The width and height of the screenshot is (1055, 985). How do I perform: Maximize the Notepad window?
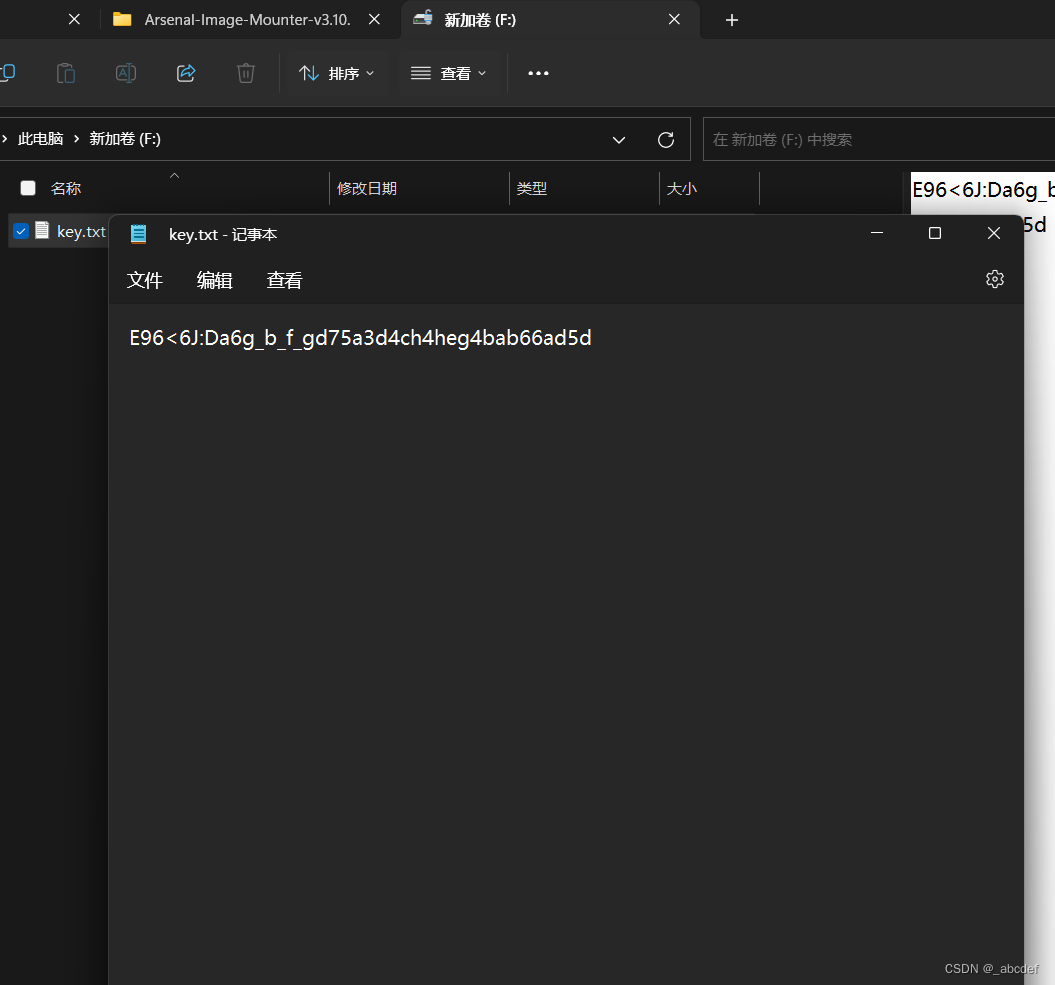pyautogui.click(x=935, y=233)
